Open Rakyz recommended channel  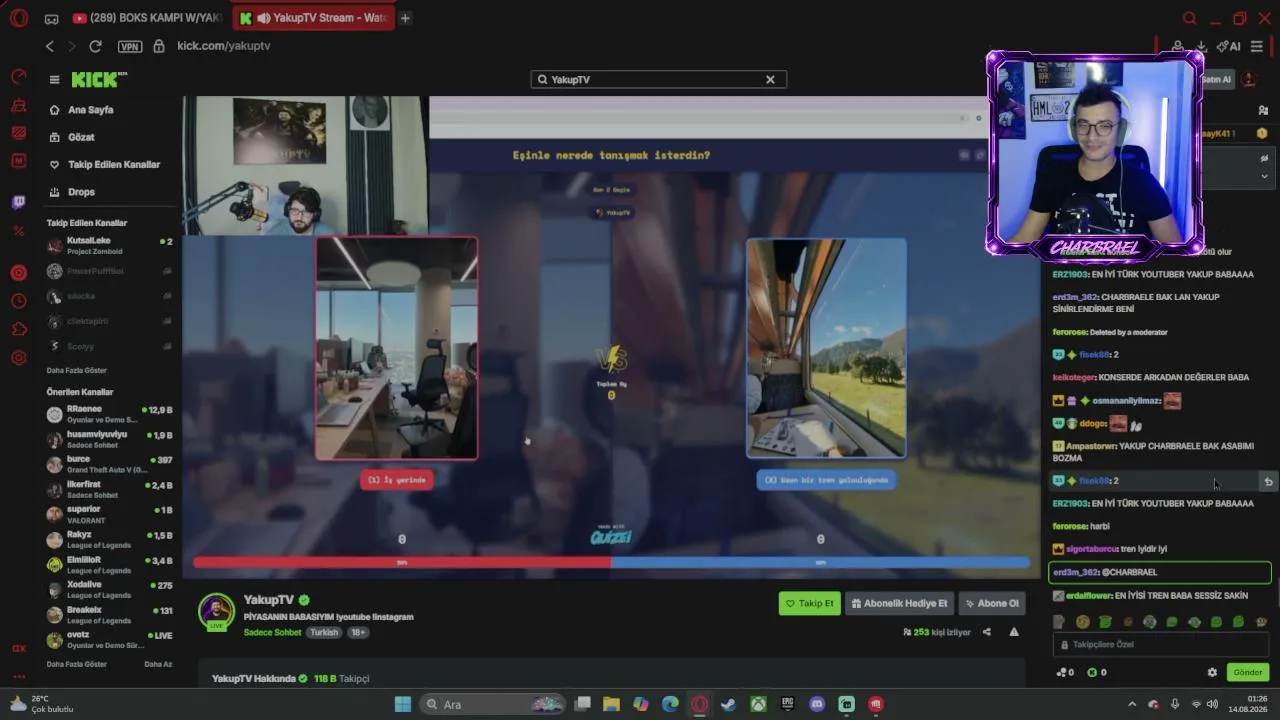tap(110, 539)
